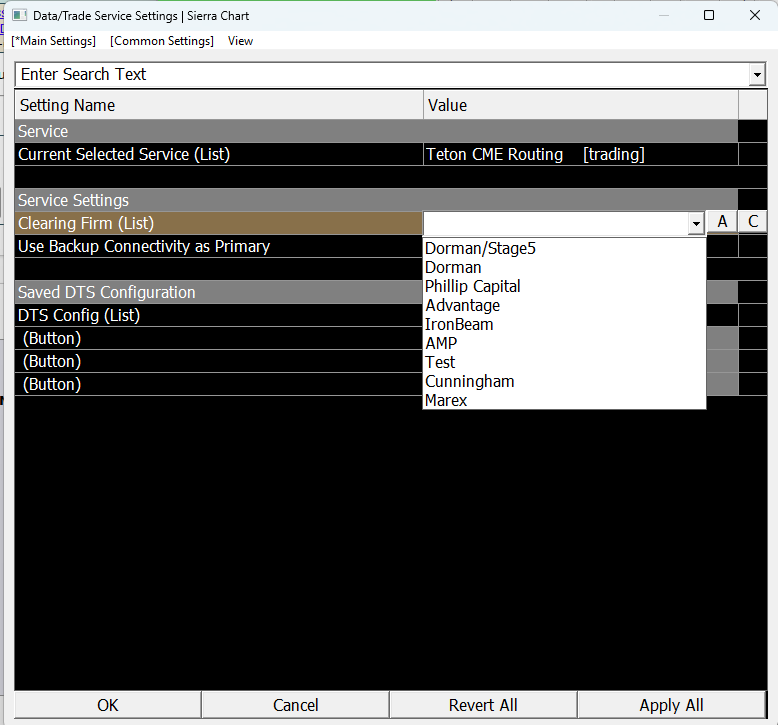Click the C button beside Clearing Firm
The height and width of the screenshot is (725, 778).
pyautogui.click(x=753, y=222)
